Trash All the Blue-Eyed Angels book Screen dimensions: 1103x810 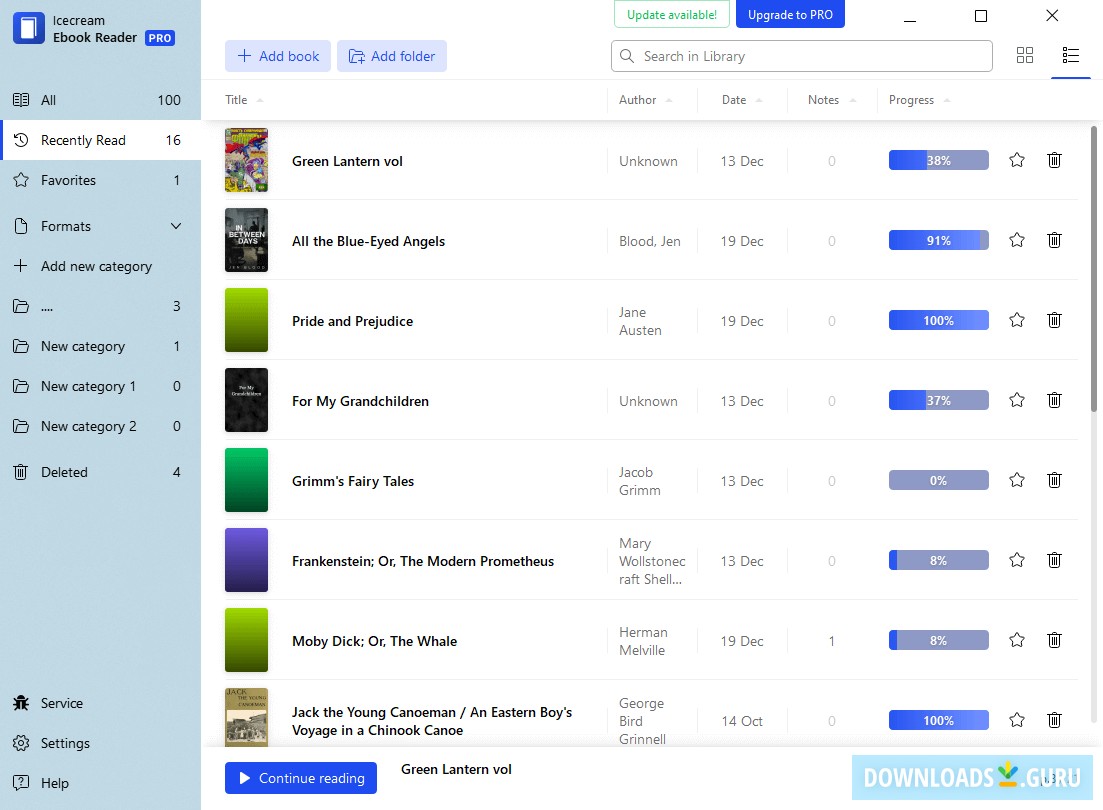(x=1054, y=241)
